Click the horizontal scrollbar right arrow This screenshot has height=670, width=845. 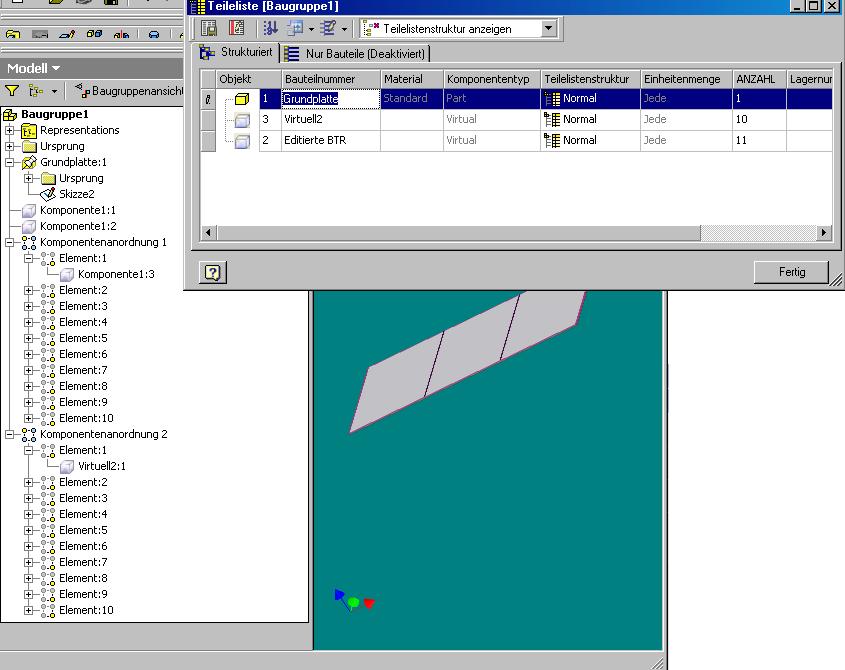pyautogui.click(x=824, y=232)
